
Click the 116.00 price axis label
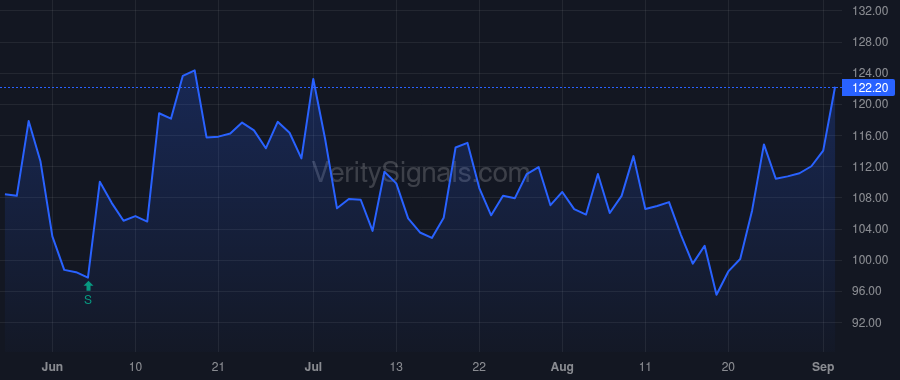point(870,135)
